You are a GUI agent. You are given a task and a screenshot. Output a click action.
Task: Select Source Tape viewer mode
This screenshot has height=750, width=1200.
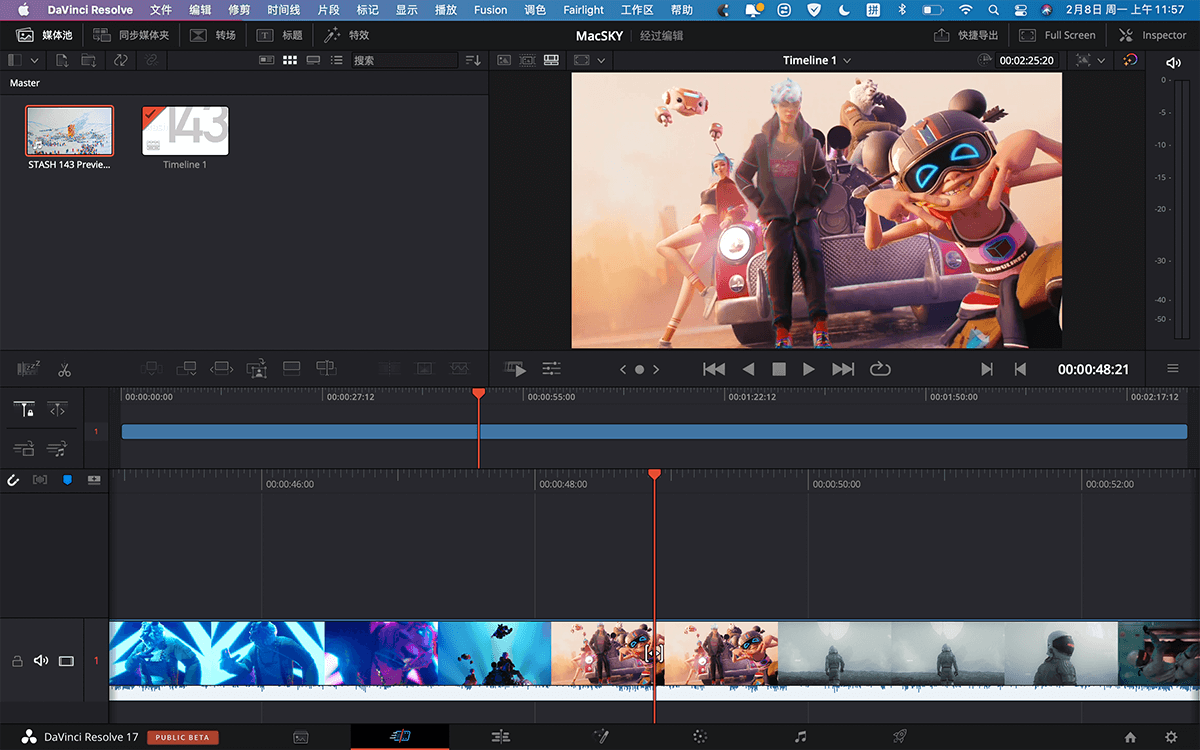527,60
